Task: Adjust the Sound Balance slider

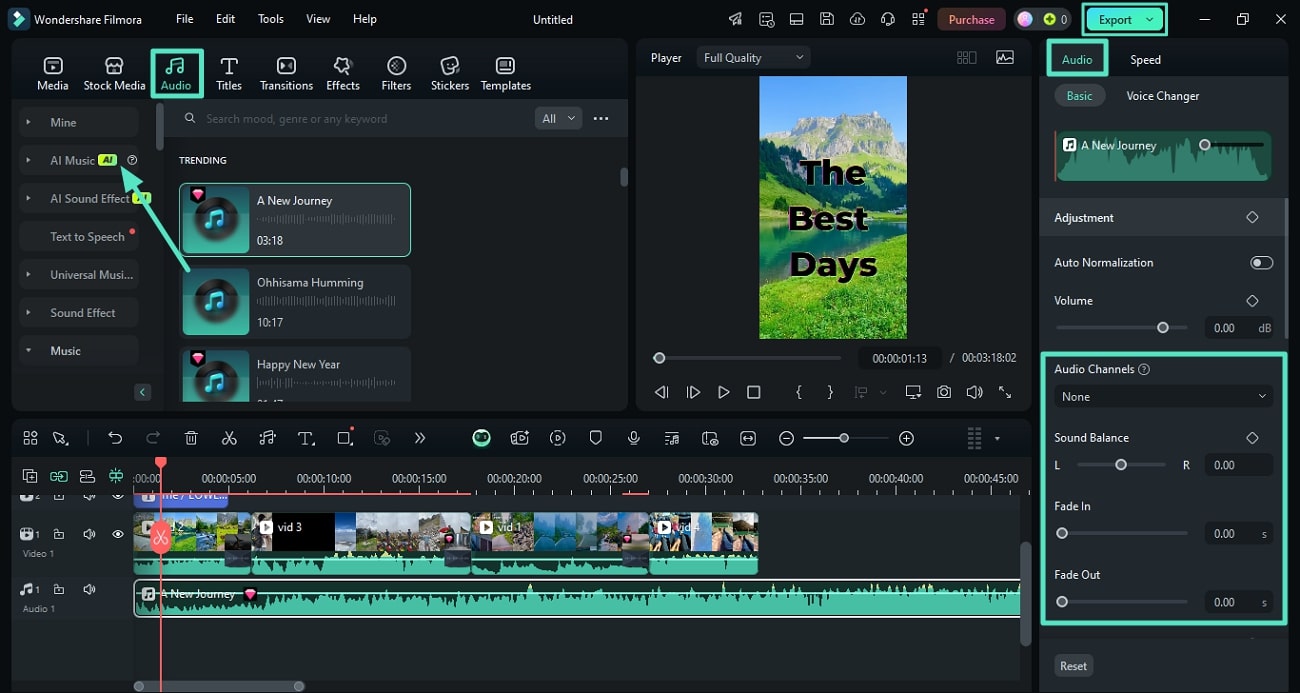Action: click(x=1121, y=465)
